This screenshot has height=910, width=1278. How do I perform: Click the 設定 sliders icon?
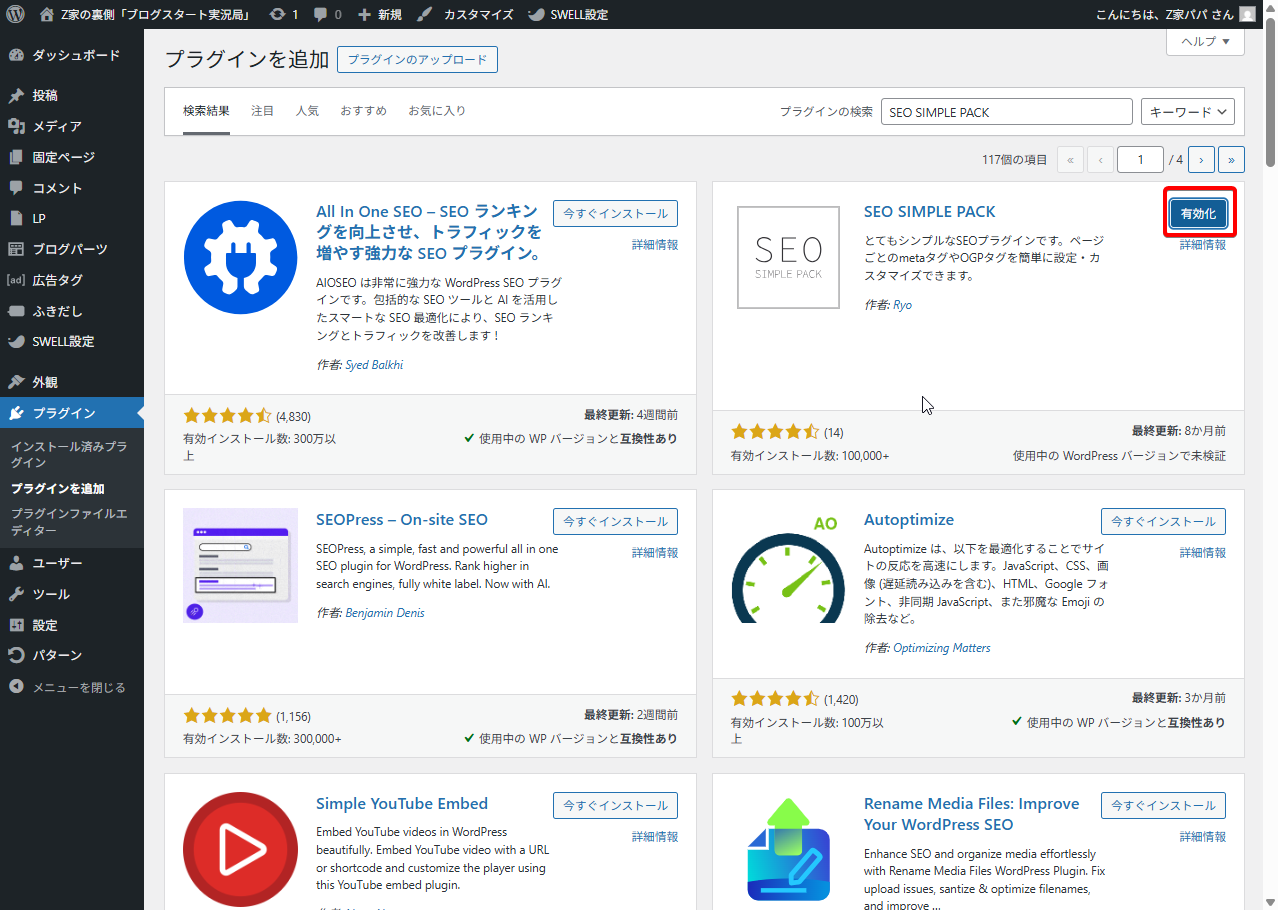pos(16,625)
